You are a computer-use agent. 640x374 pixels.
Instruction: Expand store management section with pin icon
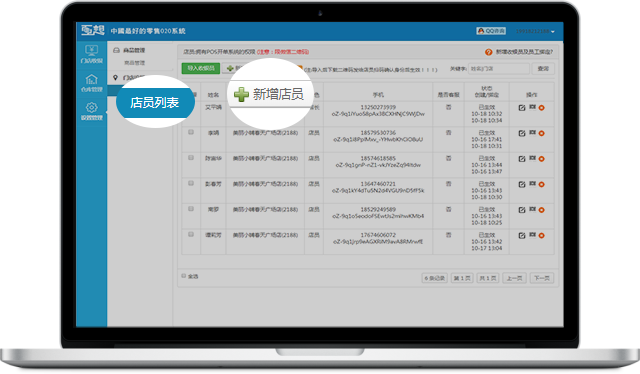coord(129,77)
